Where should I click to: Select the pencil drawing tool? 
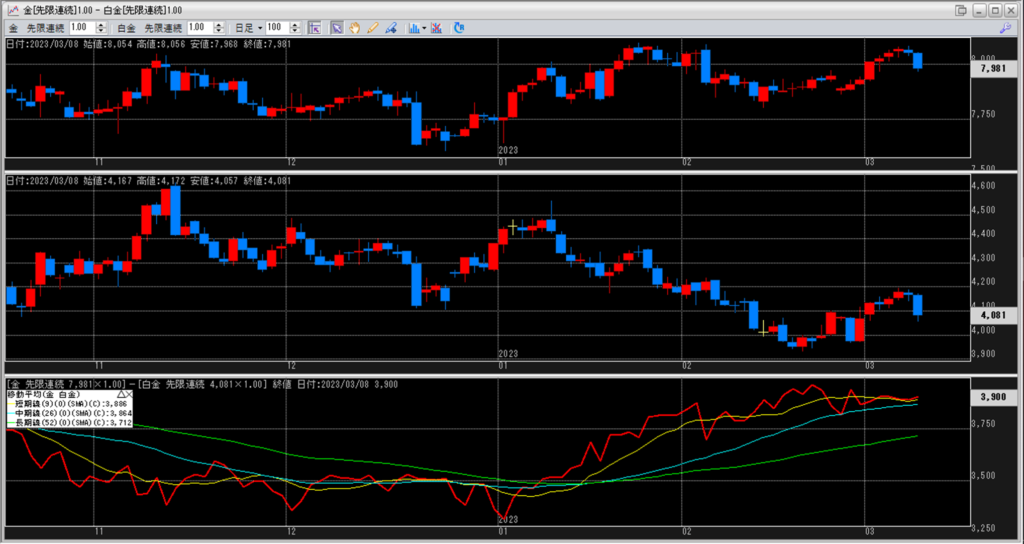coord(372,27)
